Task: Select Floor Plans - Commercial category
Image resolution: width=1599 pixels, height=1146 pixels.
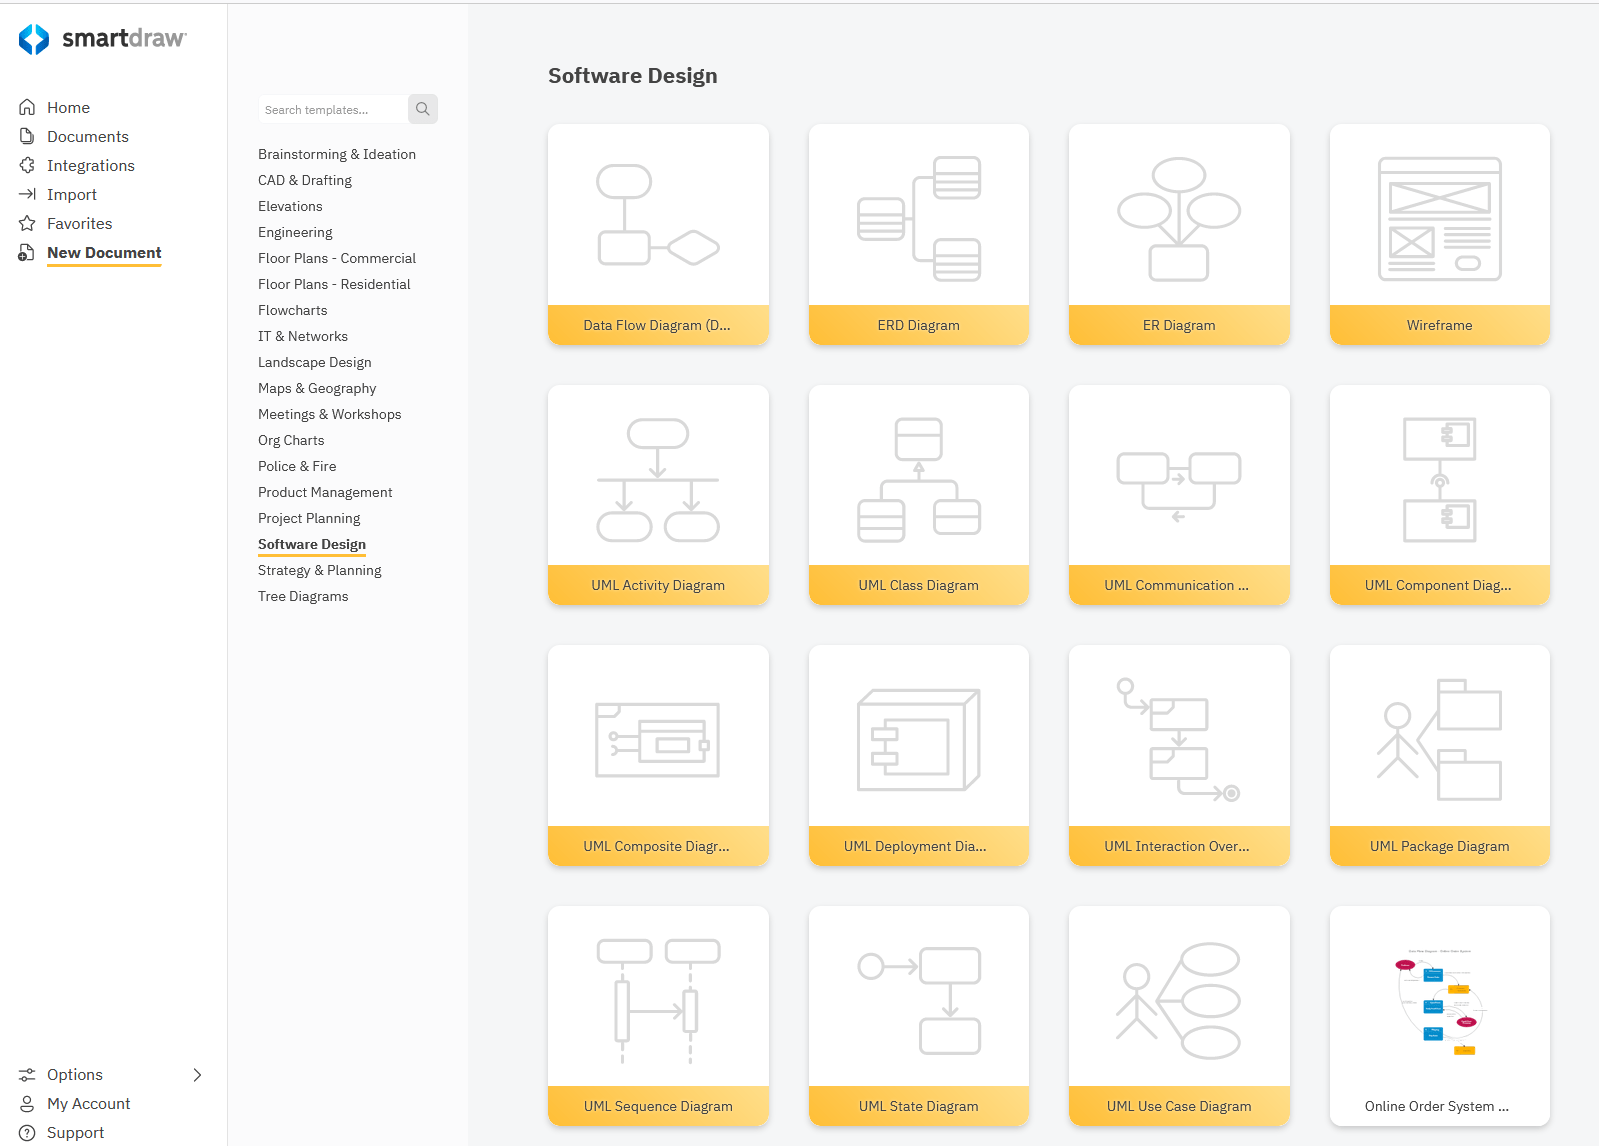Action: click(337, 258)
